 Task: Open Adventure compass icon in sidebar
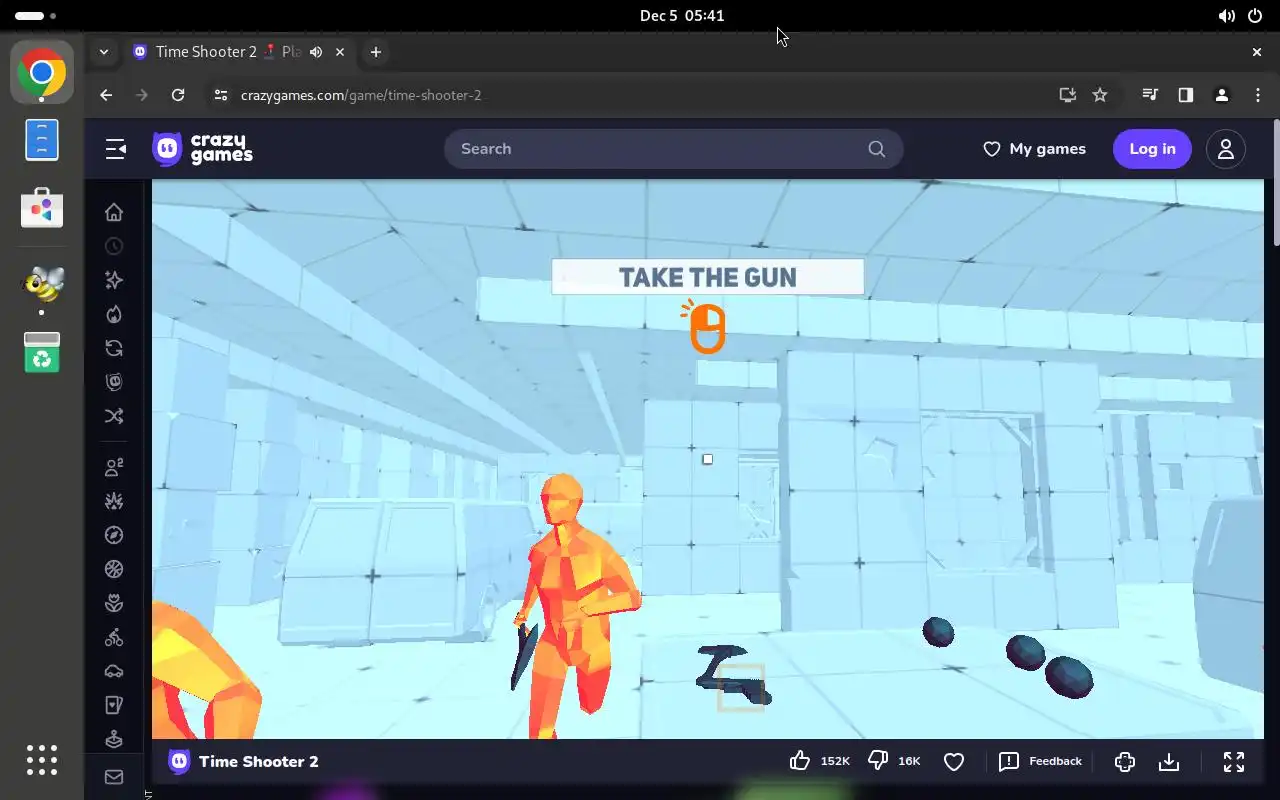(114, 535)
